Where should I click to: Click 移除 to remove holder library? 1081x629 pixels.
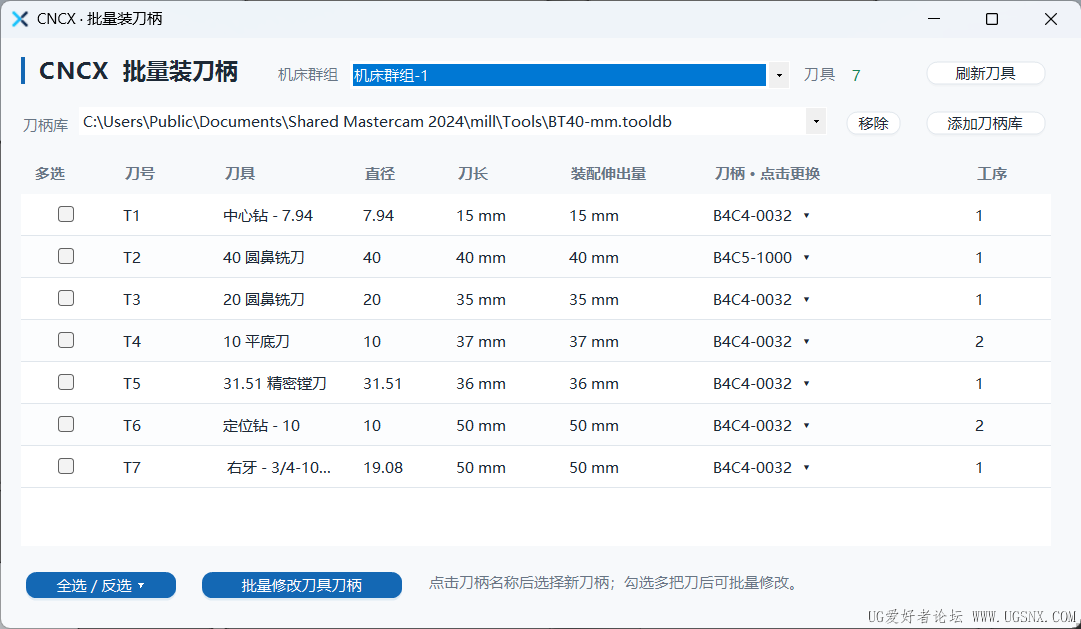[873, 123]
